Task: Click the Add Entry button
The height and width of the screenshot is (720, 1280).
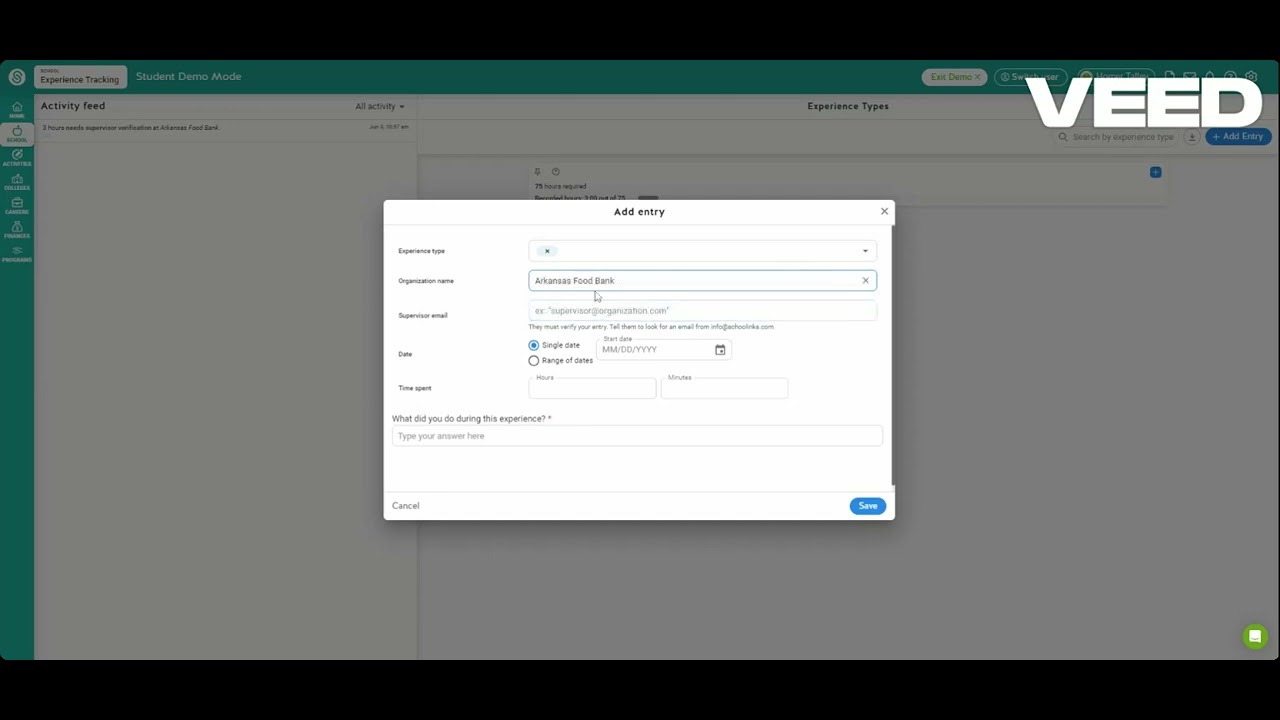Action: pos(1238,137)
